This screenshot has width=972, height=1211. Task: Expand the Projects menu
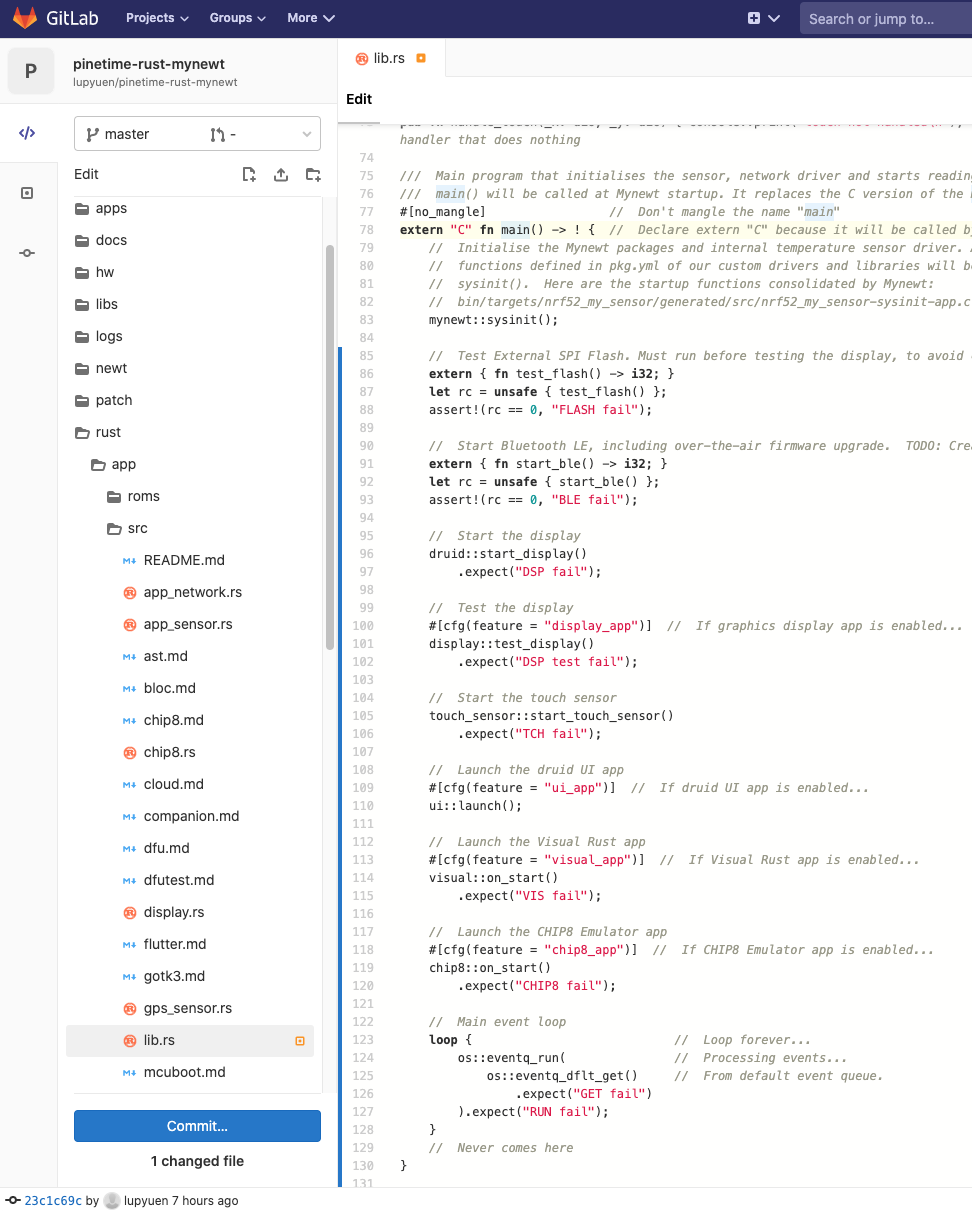click(157, 18)
